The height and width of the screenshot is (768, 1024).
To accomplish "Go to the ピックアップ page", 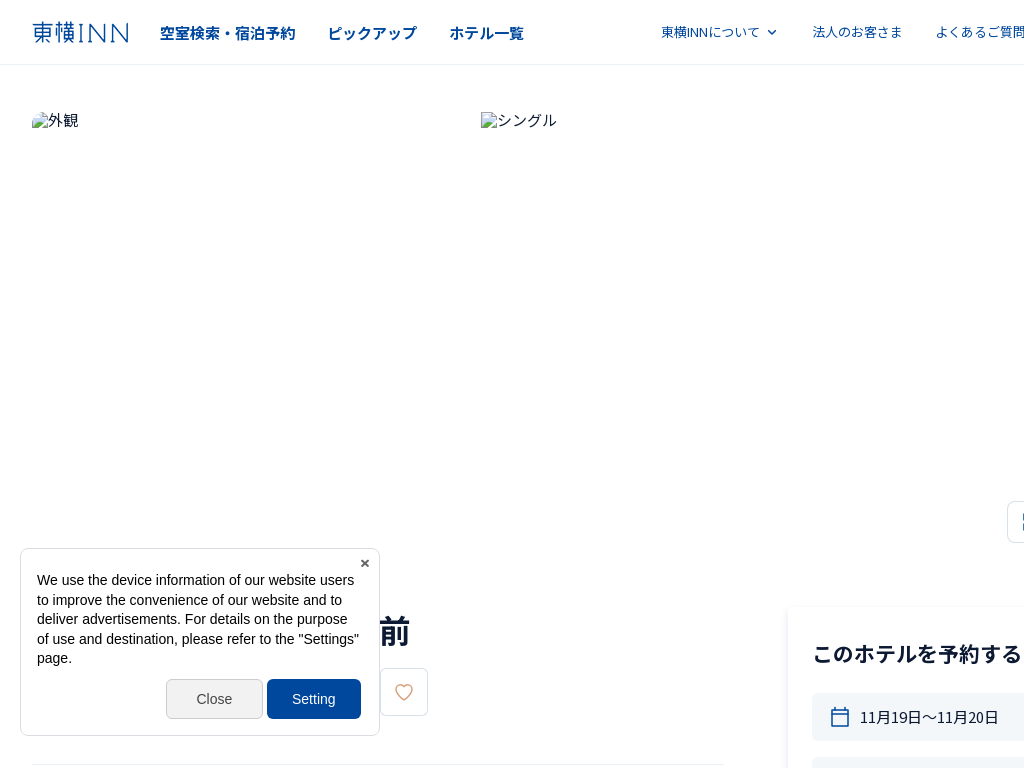I will click(372, 33).
